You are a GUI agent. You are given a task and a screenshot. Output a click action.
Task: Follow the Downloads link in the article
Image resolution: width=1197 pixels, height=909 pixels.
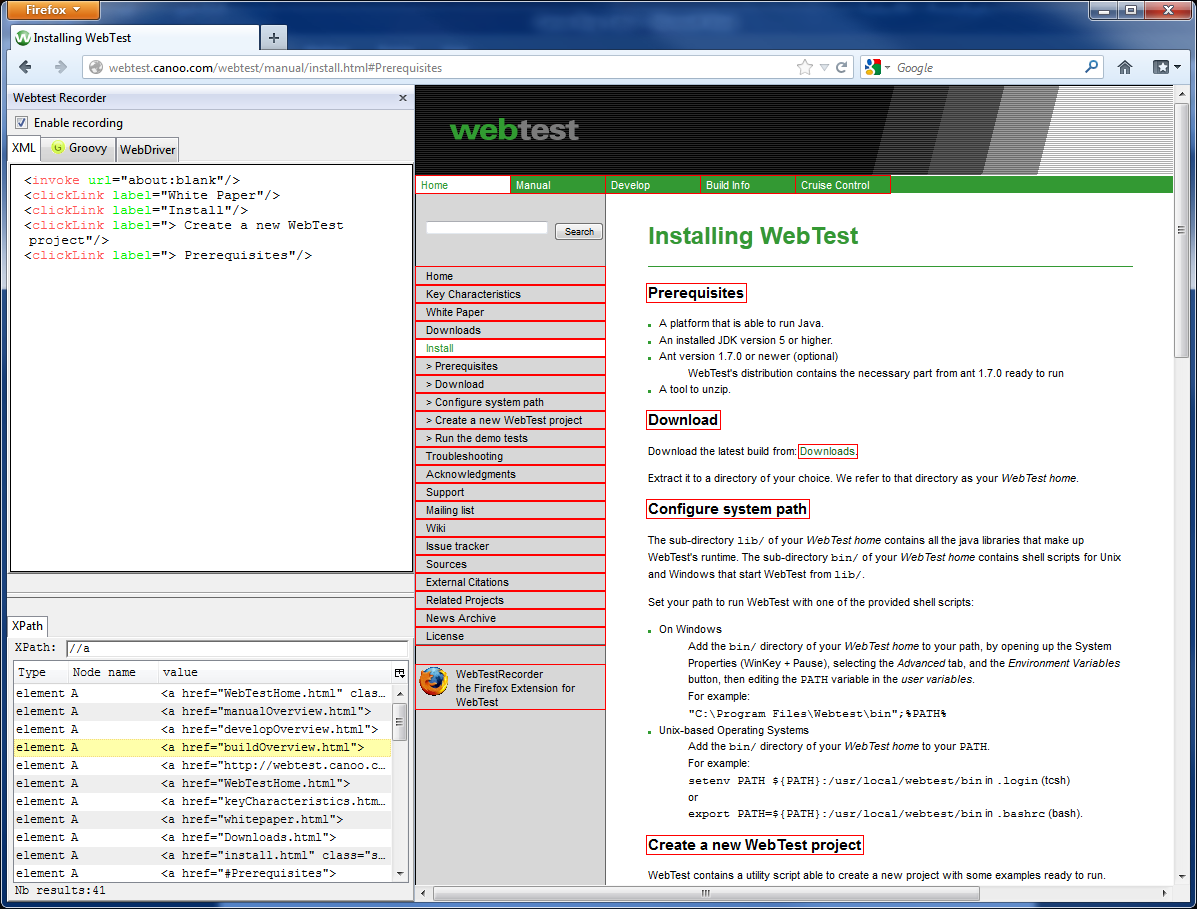828,451
